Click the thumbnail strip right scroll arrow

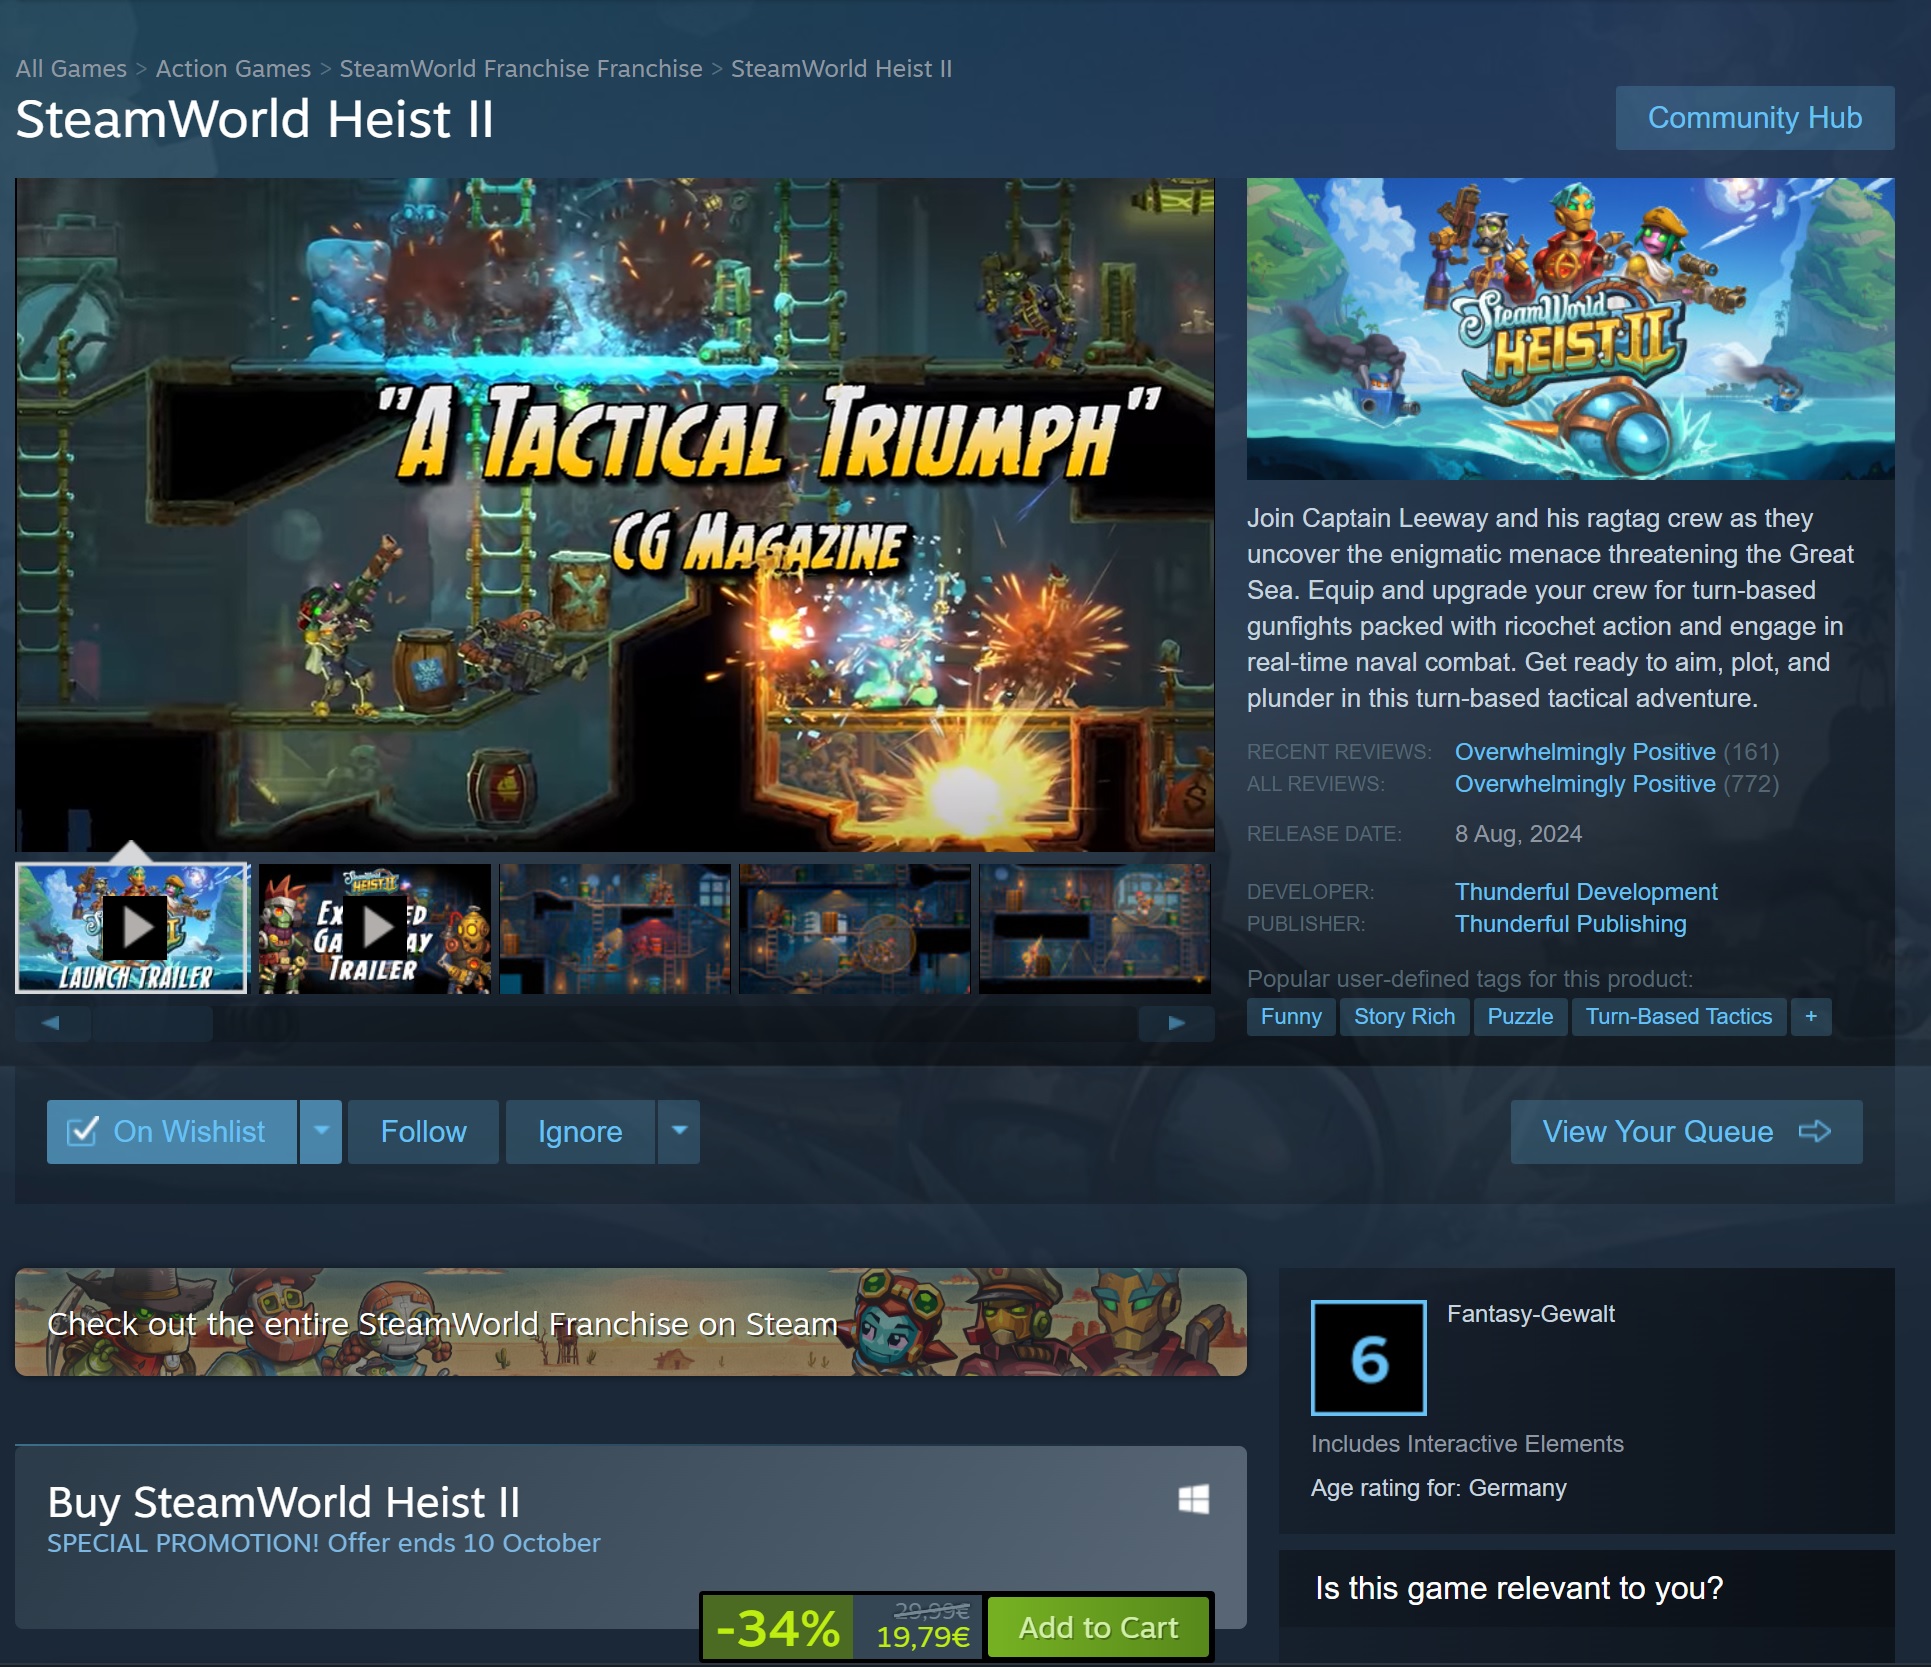[x=1176, y=1023]
